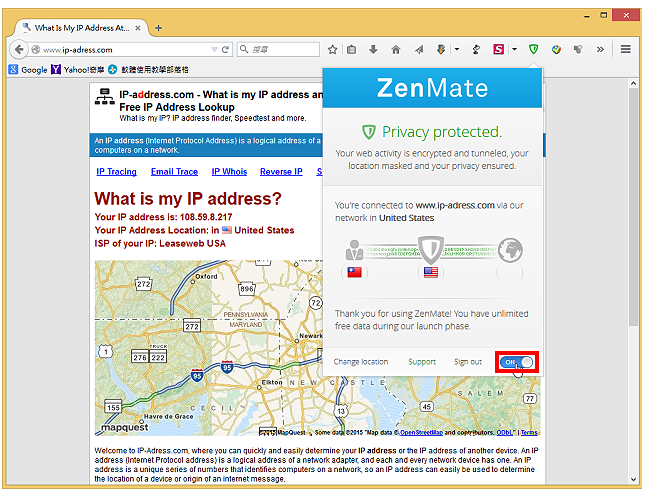Screen dimensions: 654x498
Task: Click the IP address text 108.59.8.217
Action: pyautogui.click(x=206, y=217)
